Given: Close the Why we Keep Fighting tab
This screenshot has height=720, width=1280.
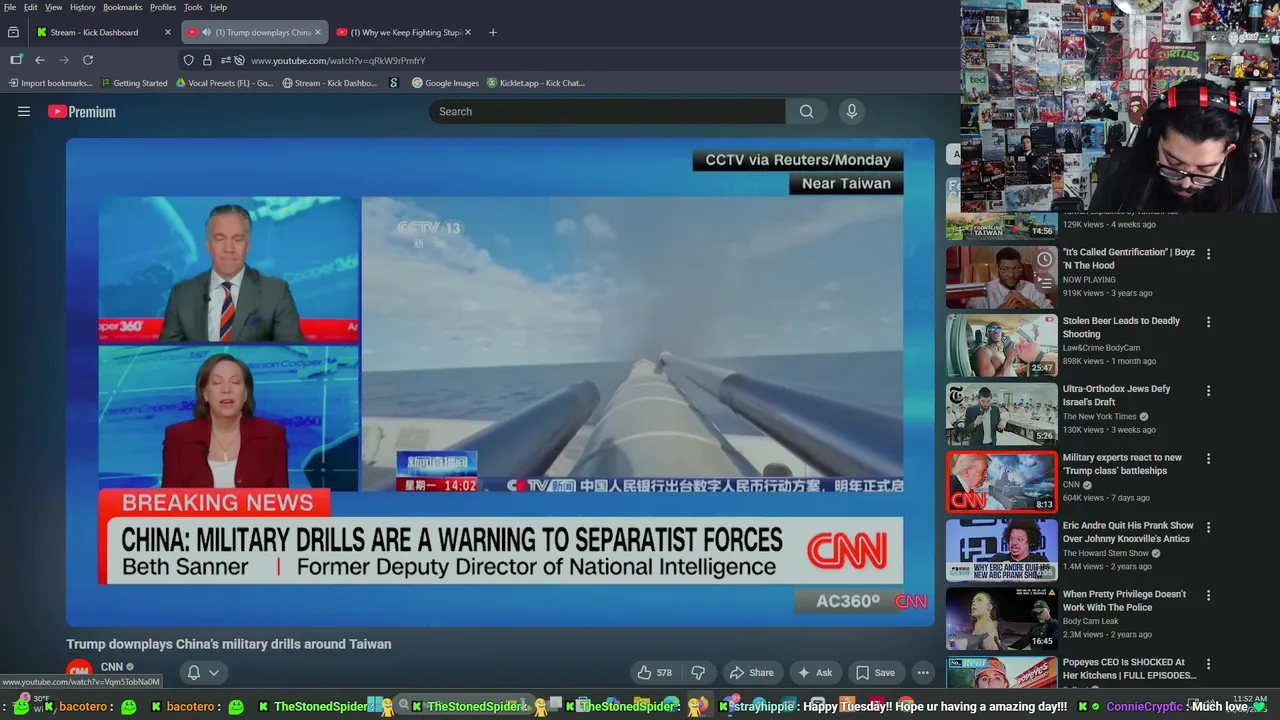Looking at the screenshot, I should point(467,32).
